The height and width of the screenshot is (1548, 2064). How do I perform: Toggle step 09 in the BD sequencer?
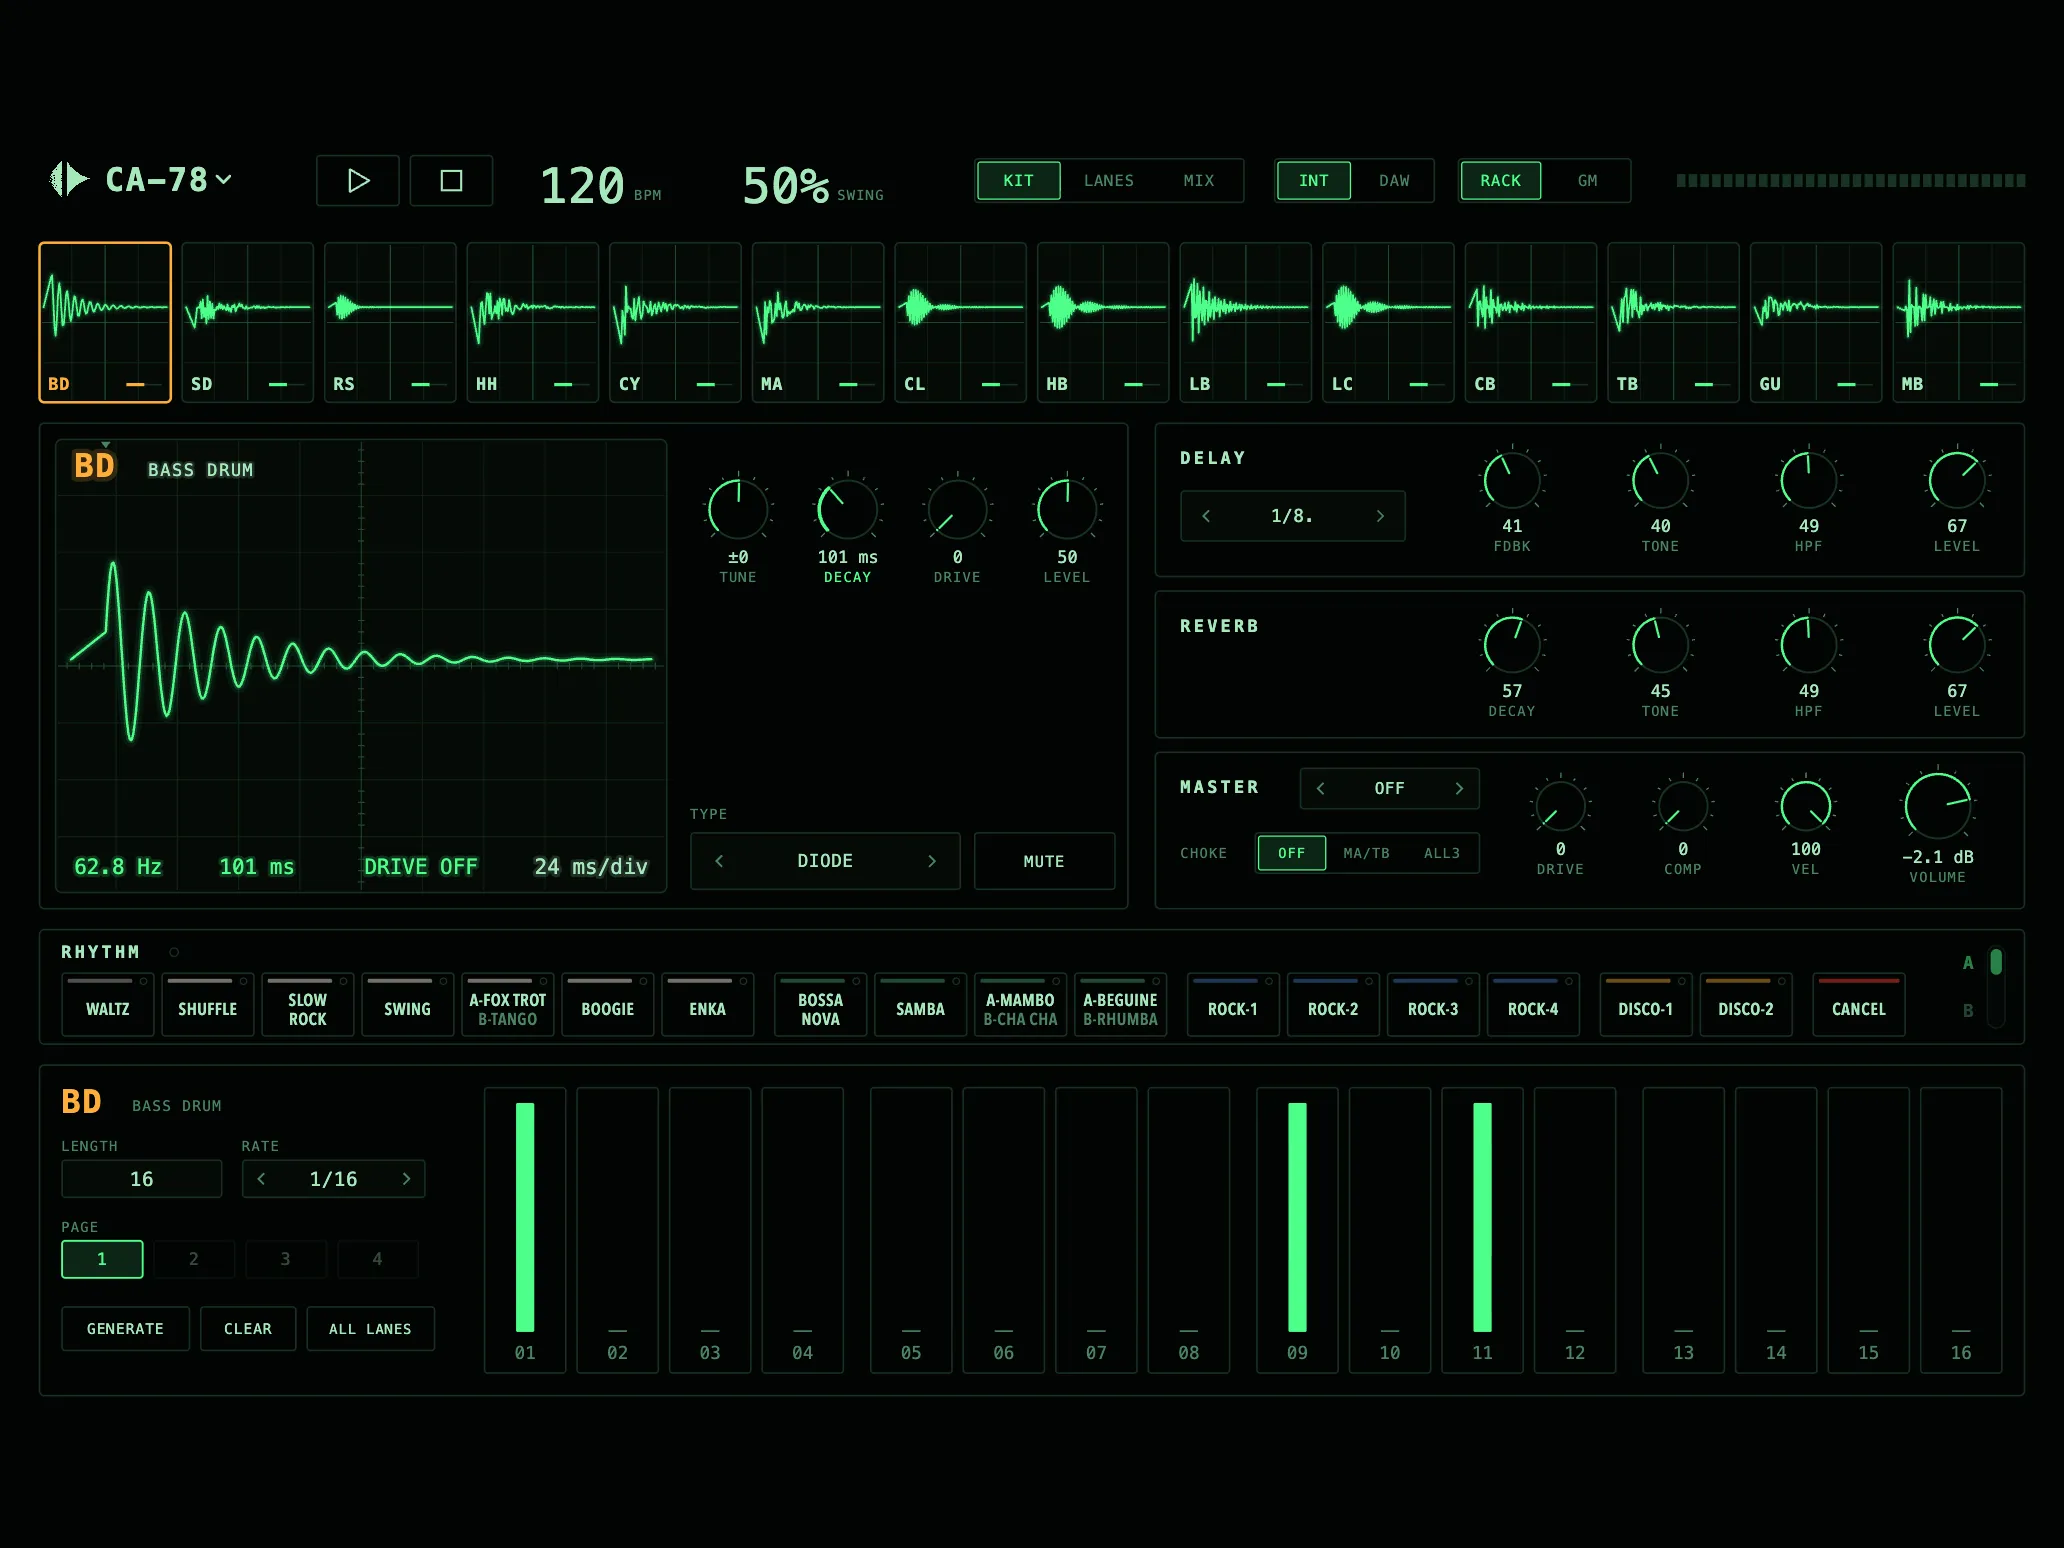[x=1297, y=1230]
